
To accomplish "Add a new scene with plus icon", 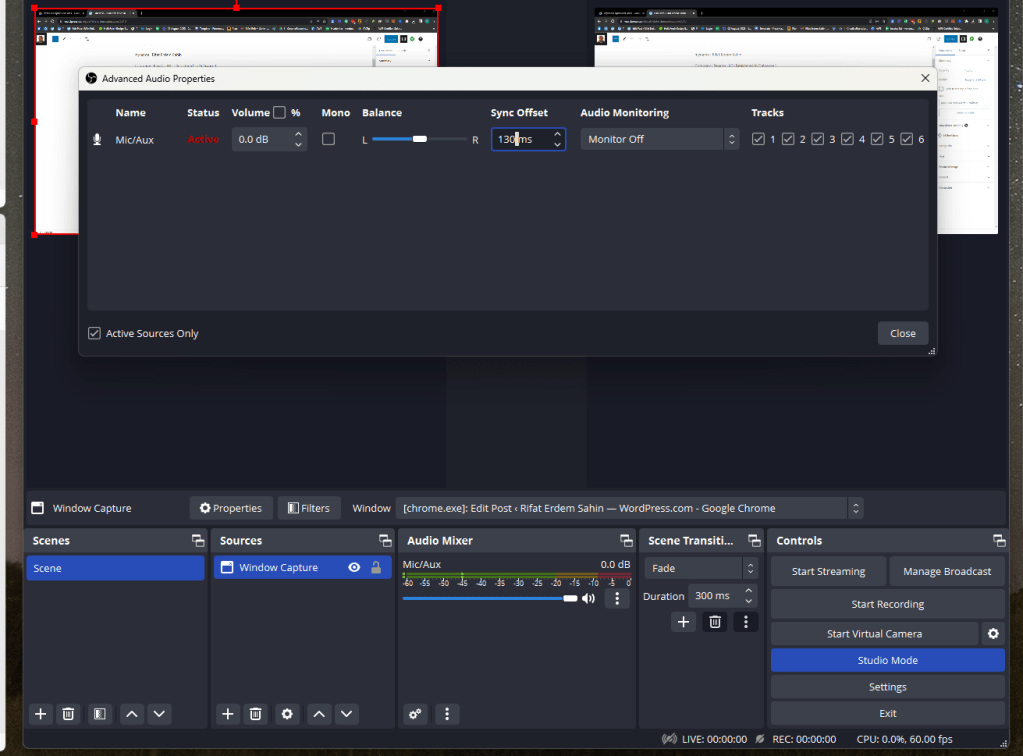I will (x=40, y=714).
